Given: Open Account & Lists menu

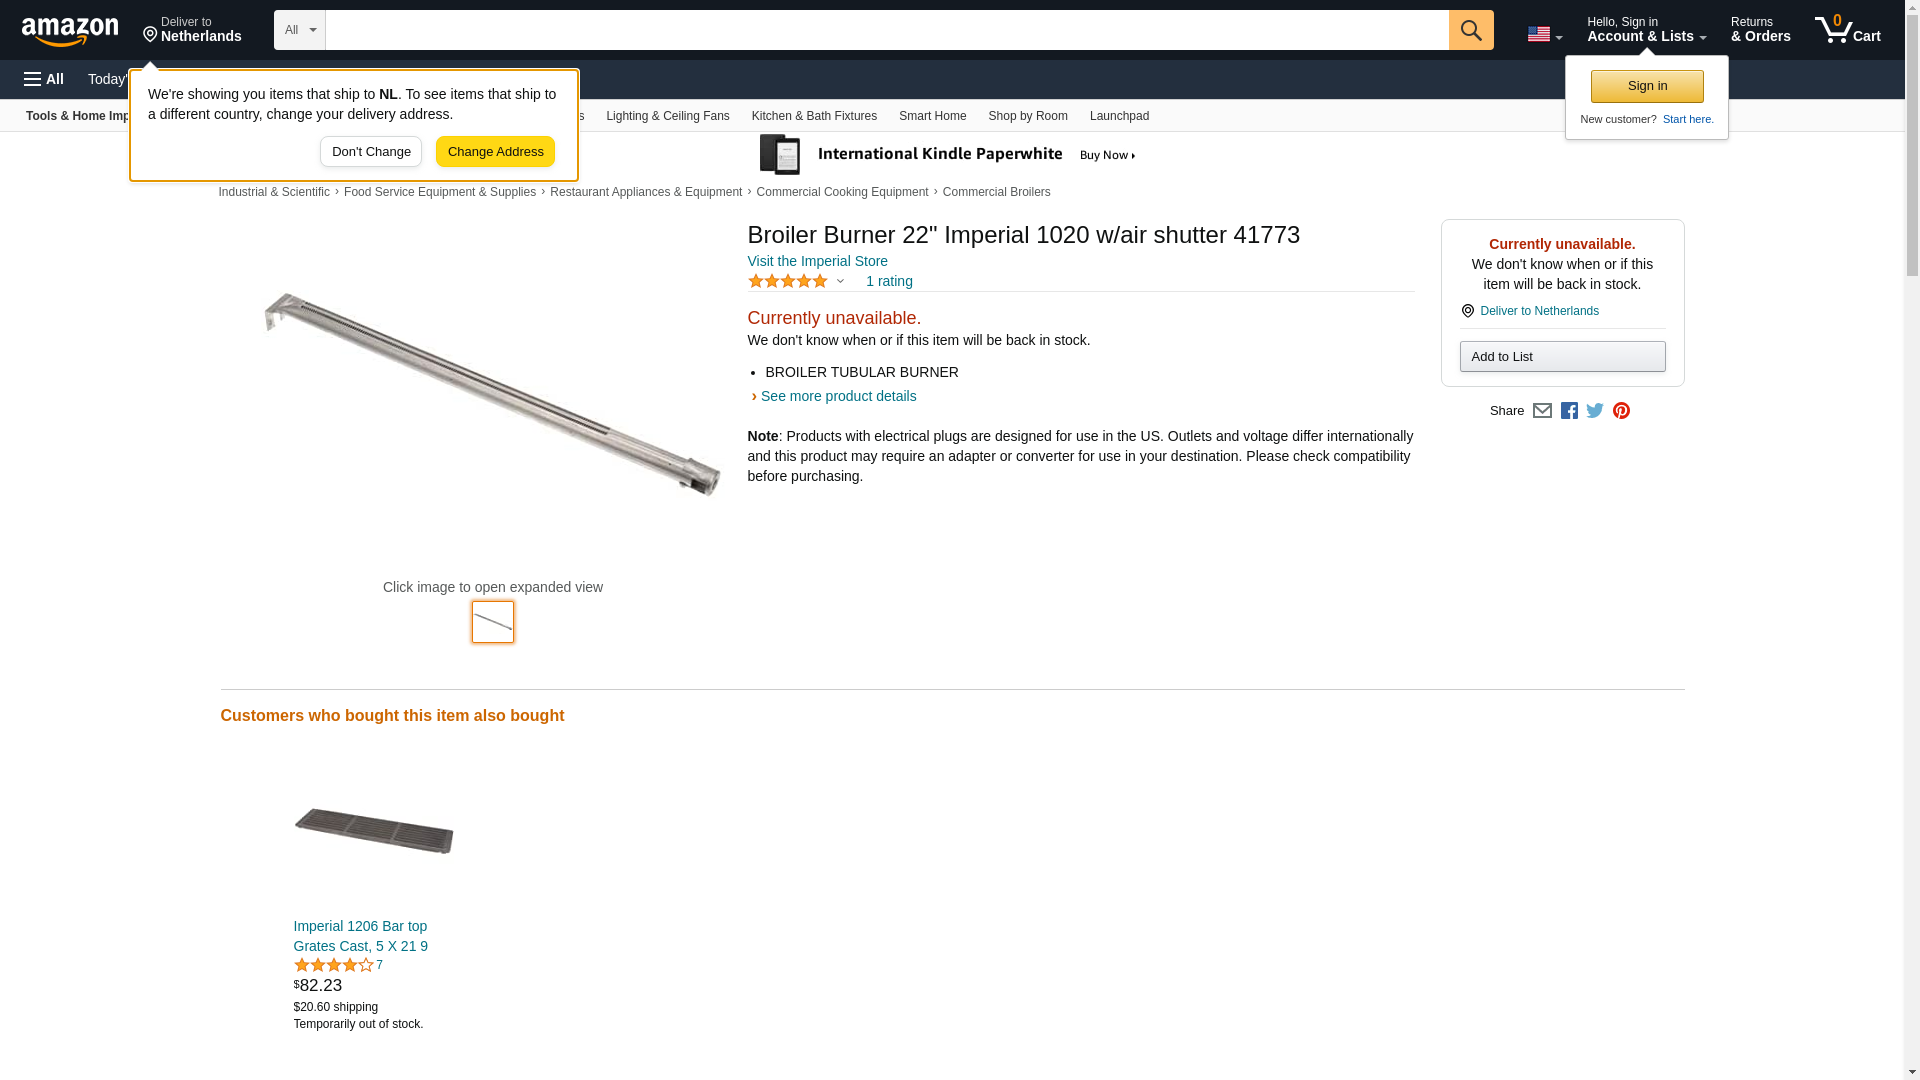Looking at the screenshot, I should [1646, 30].
